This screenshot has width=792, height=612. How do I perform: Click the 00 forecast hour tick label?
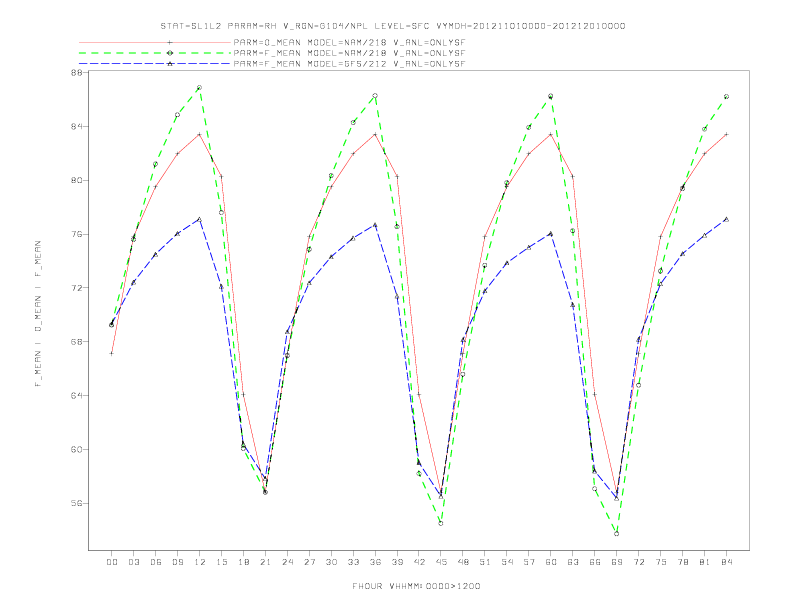point(112,562)
